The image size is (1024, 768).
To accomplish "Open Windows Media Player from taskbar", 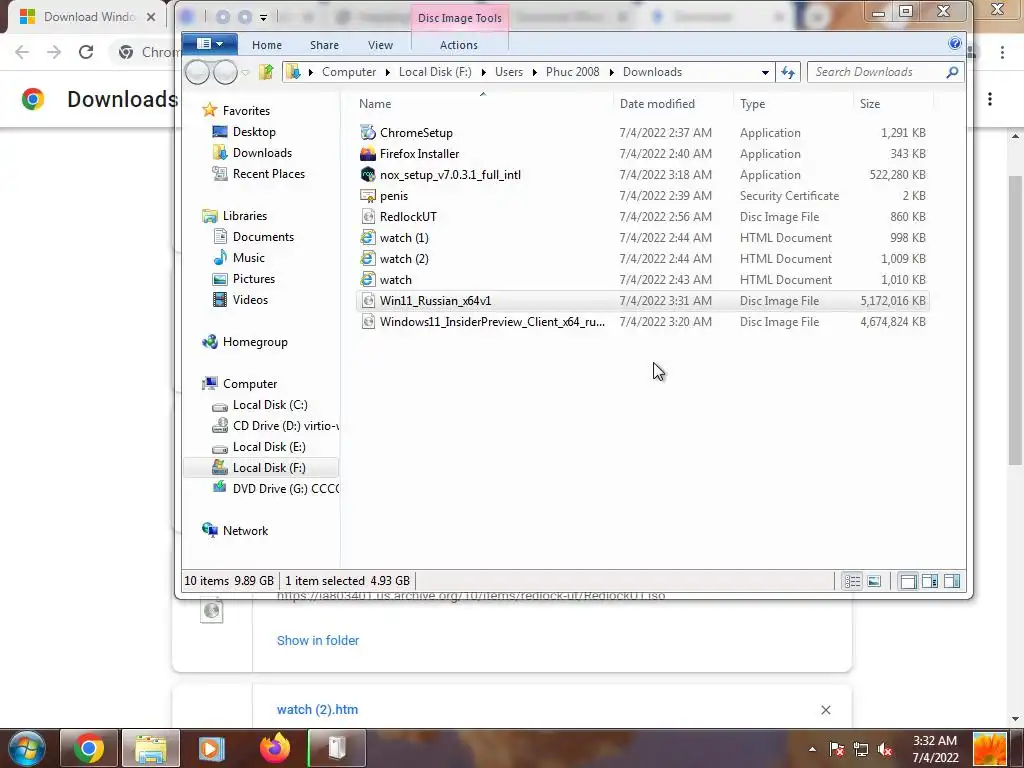I will pyautogui.click(x=211, y=748).
